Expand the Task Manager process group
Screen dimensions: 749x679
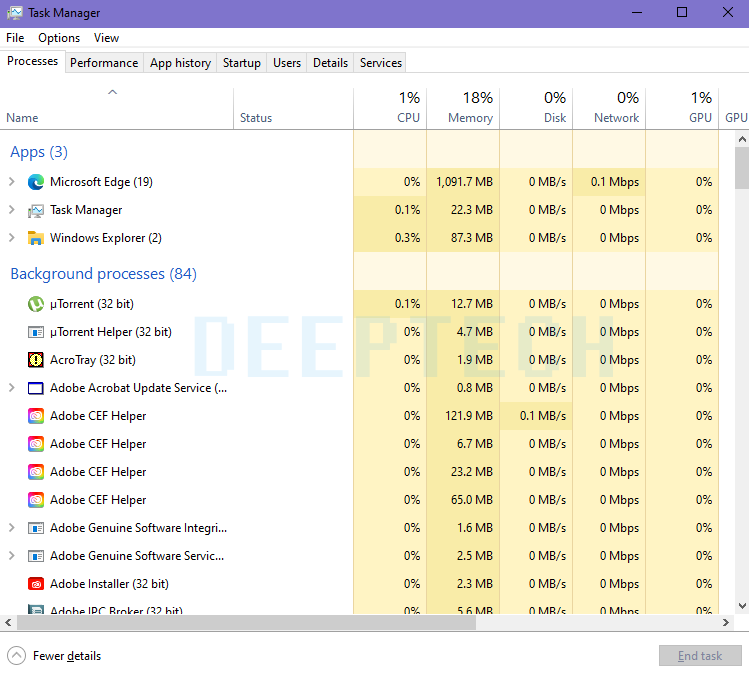pyautogui.click(x=12, y=210)
